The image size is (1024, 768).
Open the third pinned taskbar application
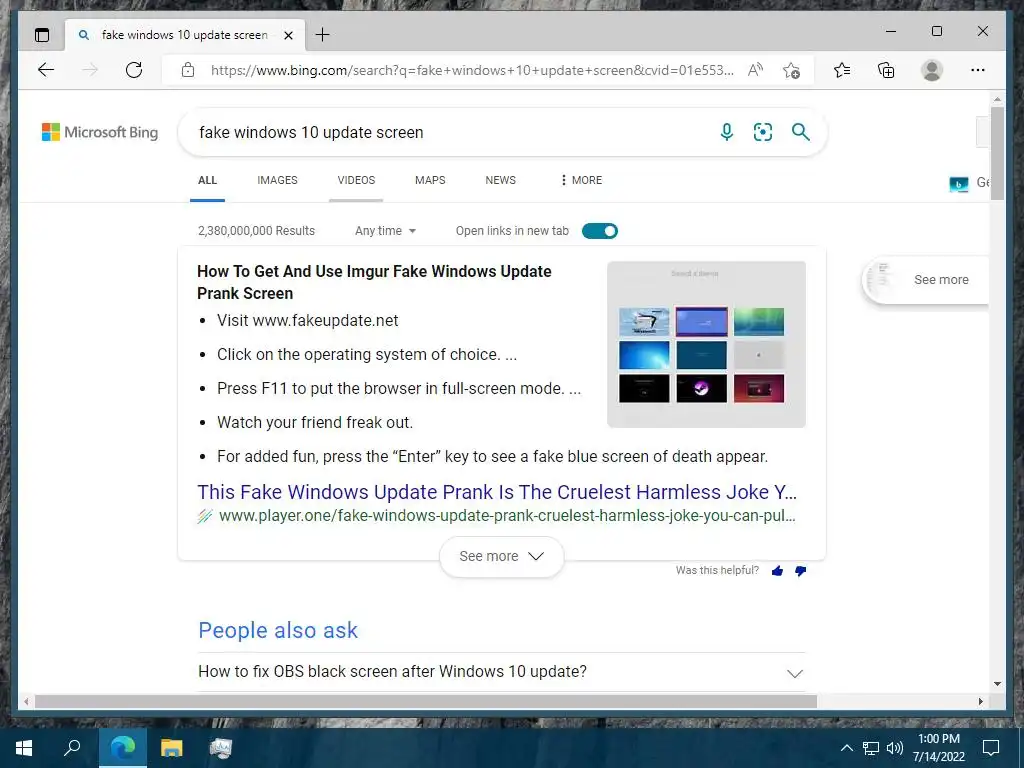pyautogui.click(x=221, y=748)
